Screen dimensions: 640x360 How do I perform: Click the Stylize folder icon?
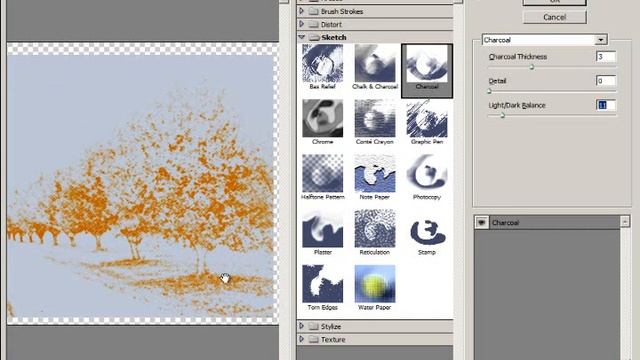pyautogui.click(x=313, y=327)
